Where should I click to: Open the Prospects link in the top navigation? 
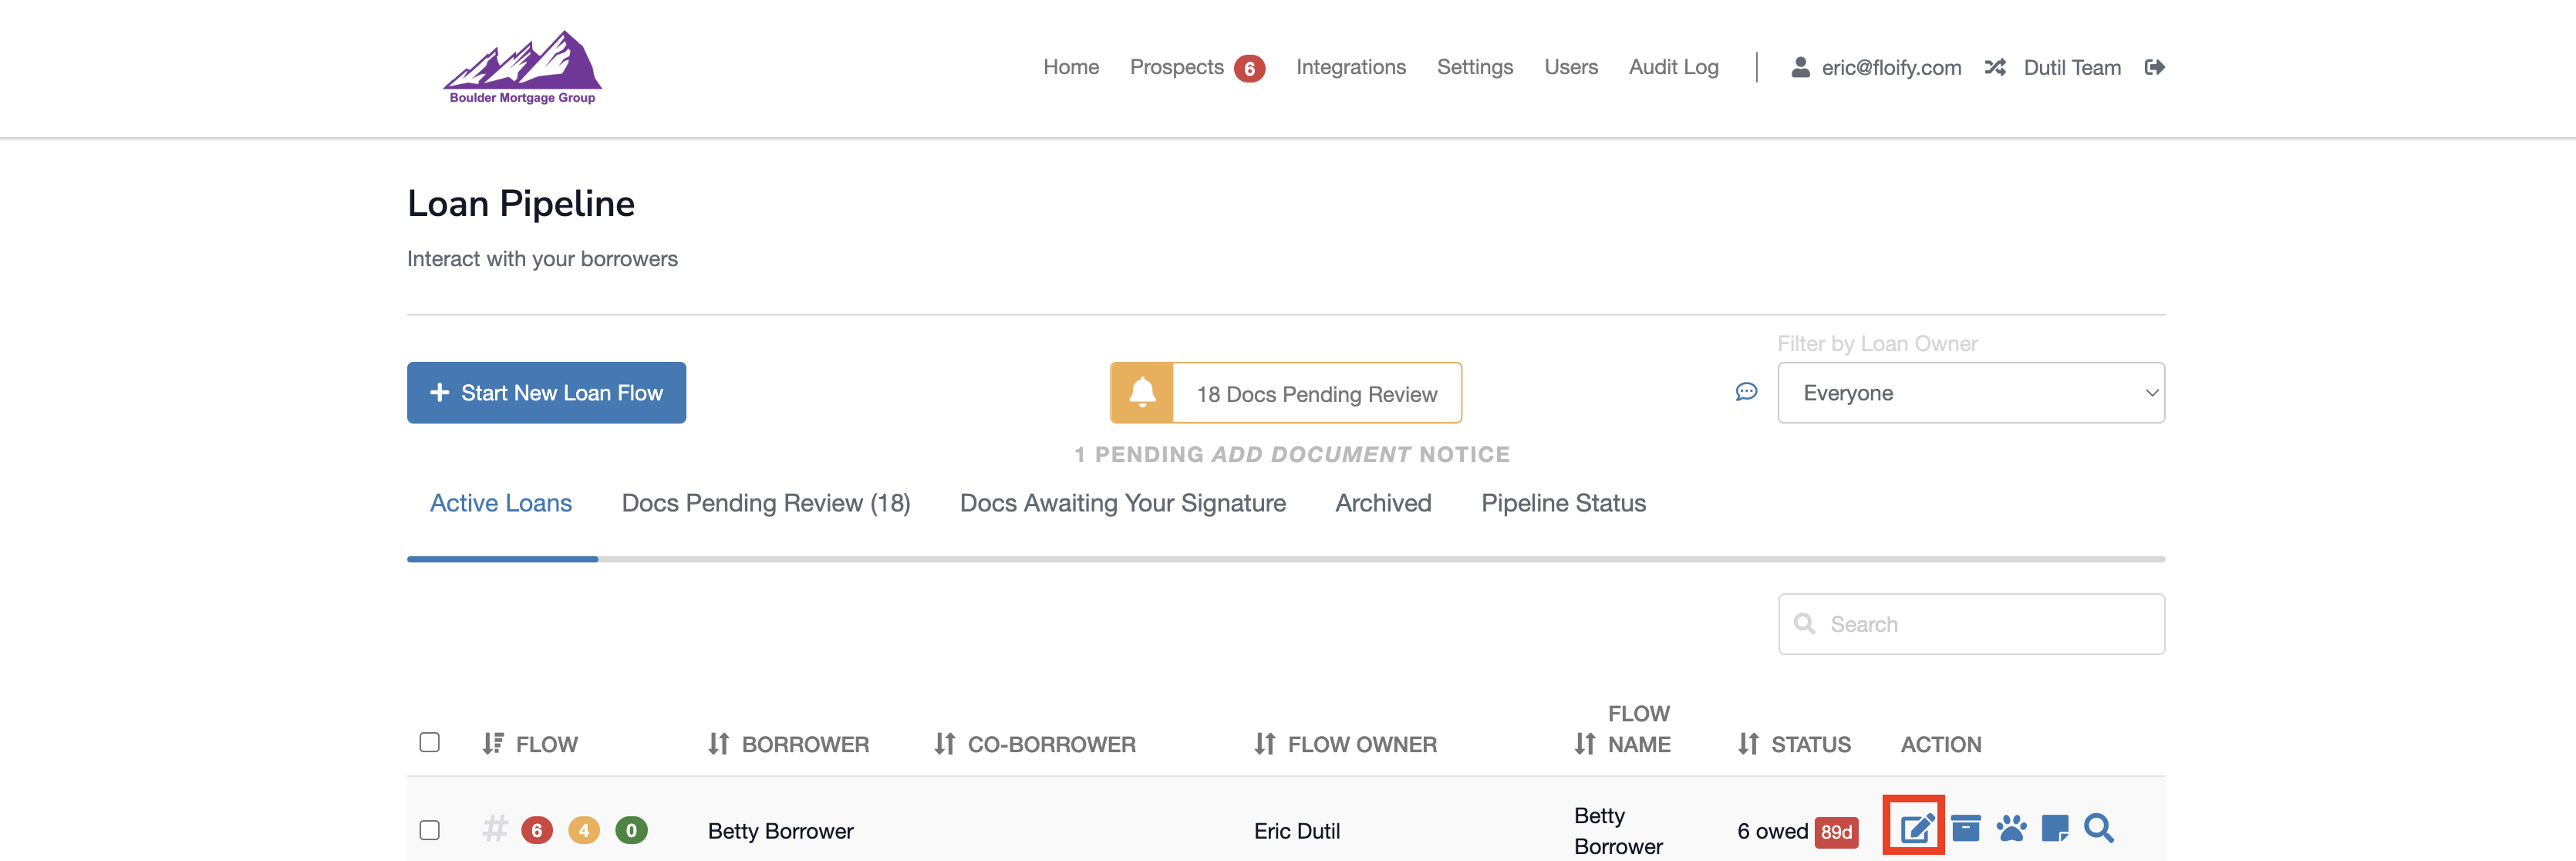click(x=1177, y=67)
